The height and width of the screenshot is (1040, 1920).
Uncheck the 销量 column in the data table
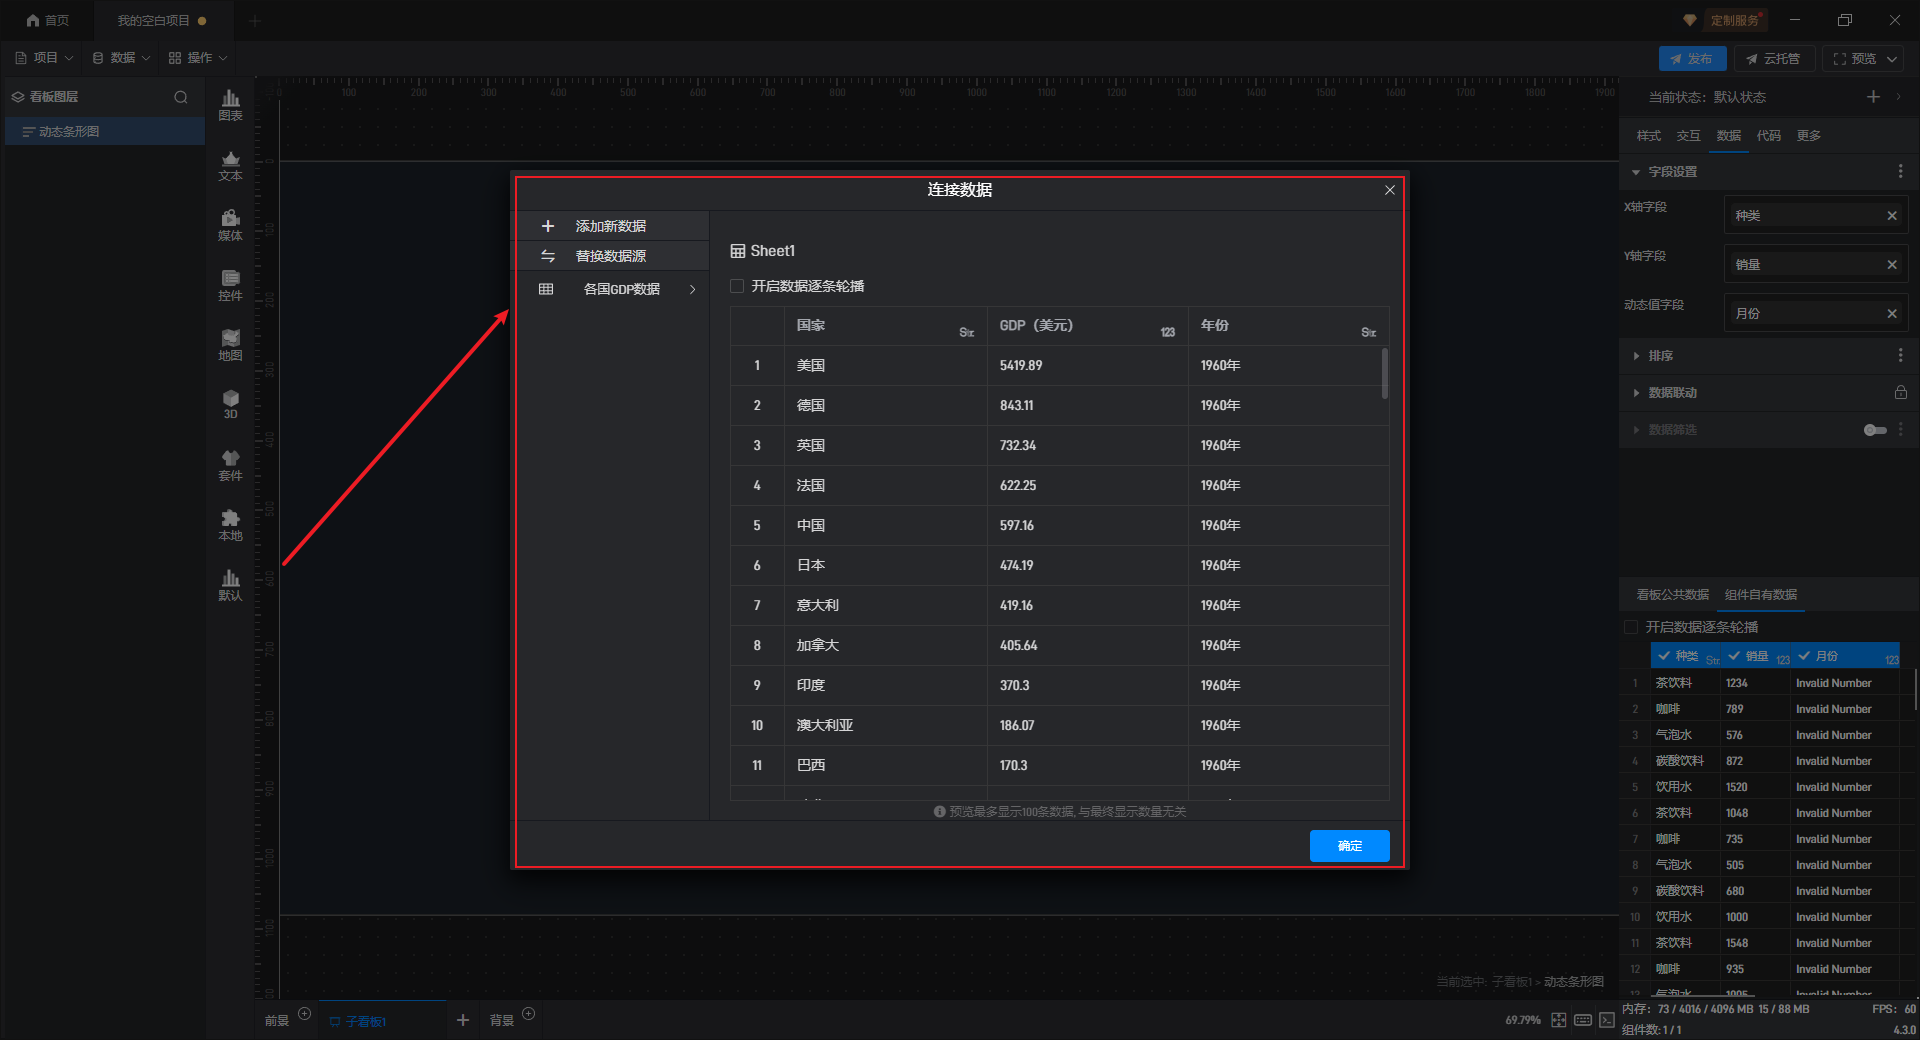click(x=1735, y=656)
